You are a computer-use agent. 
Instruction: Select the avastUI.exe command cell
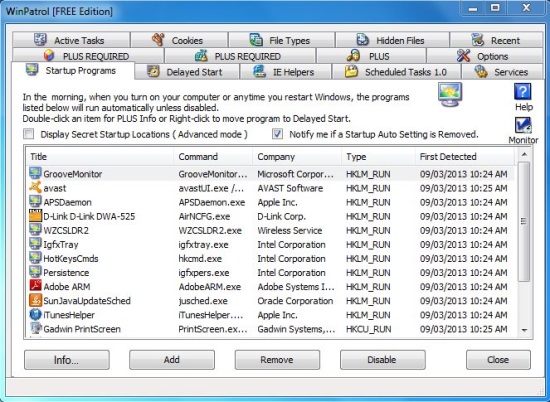(211, 188)
